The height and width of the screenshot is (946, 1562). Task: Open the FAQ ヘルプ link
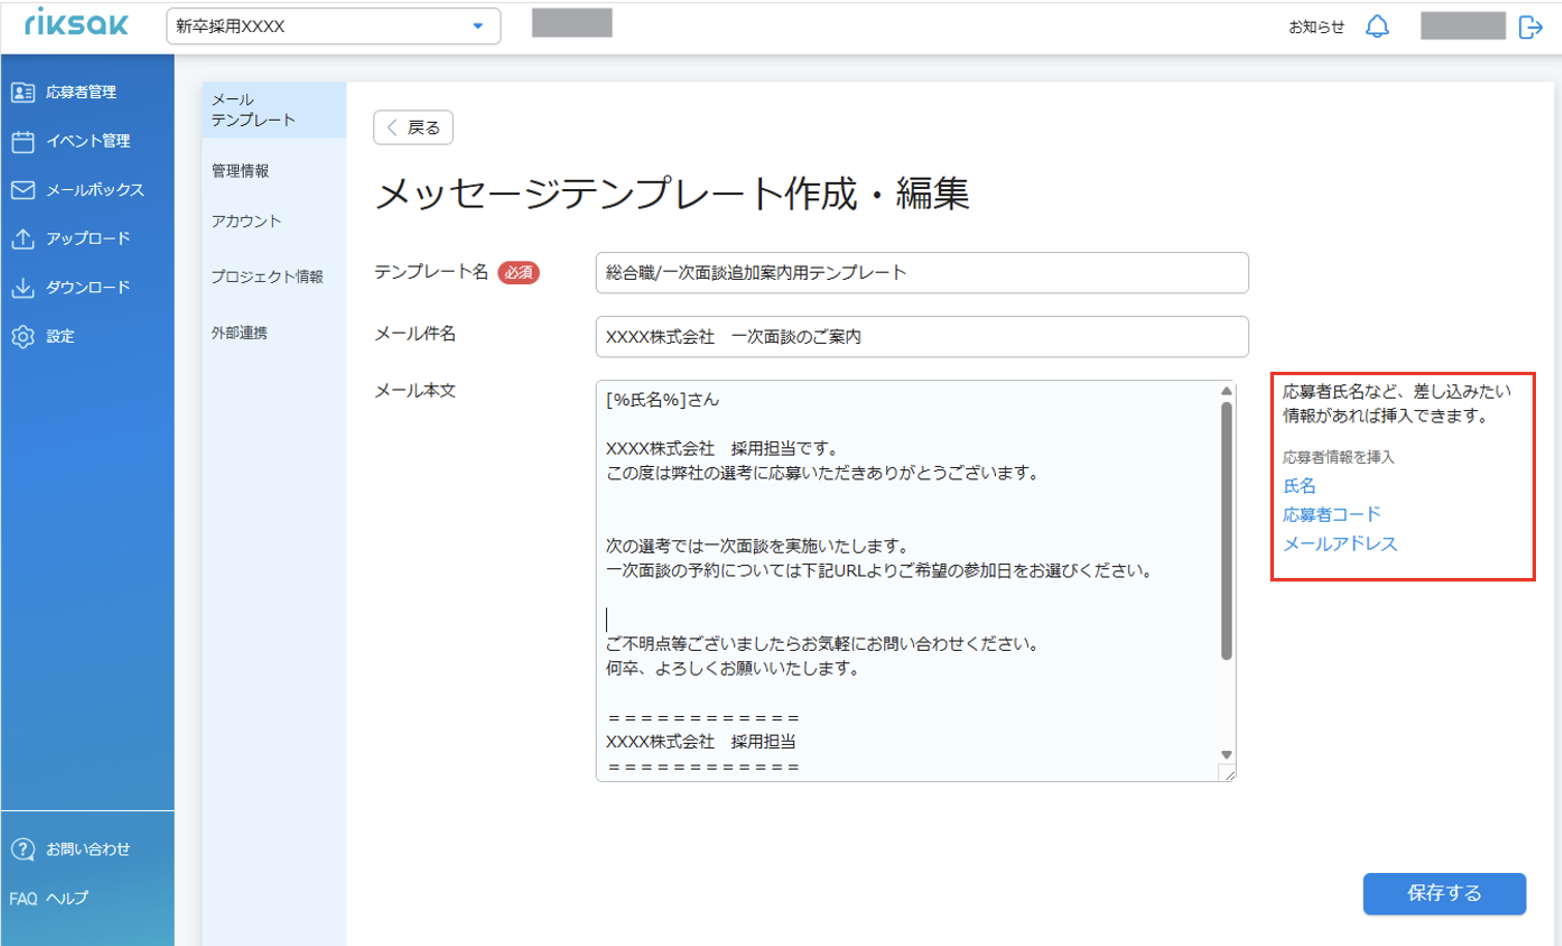tap(49, 898)
